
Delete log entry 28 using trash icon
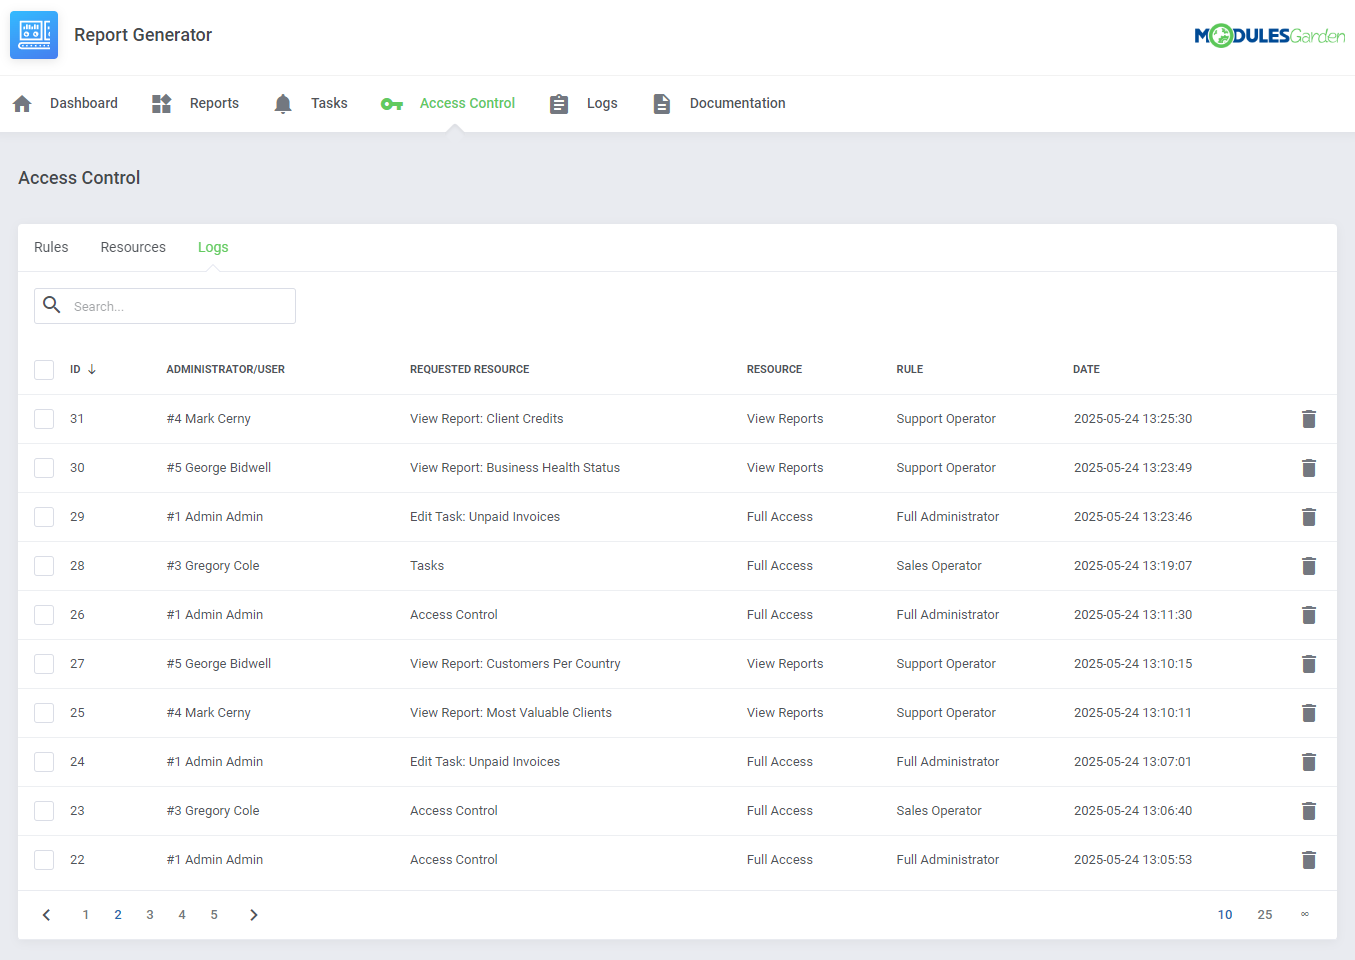click(x=1308, y=566)
